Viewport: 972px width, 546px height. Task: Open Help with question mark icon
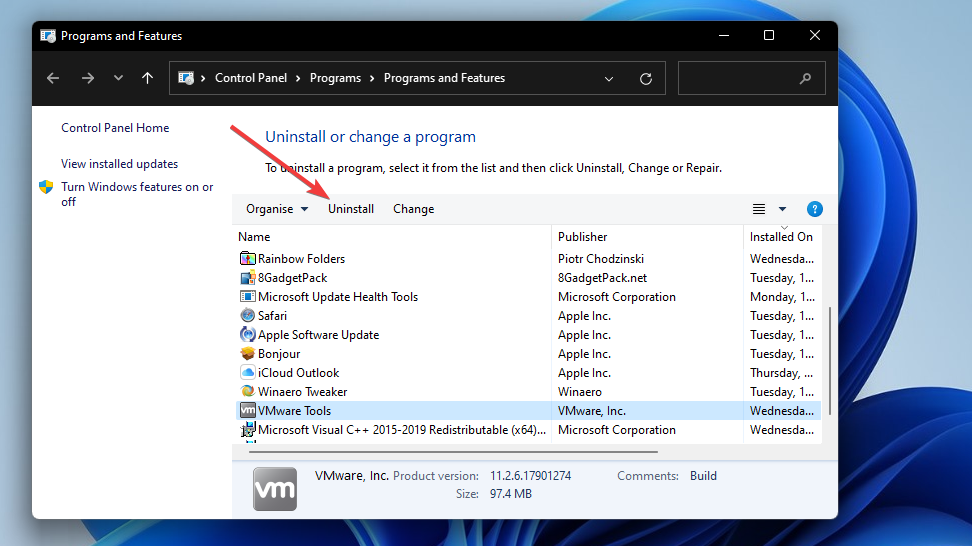(x=815, y=209)
